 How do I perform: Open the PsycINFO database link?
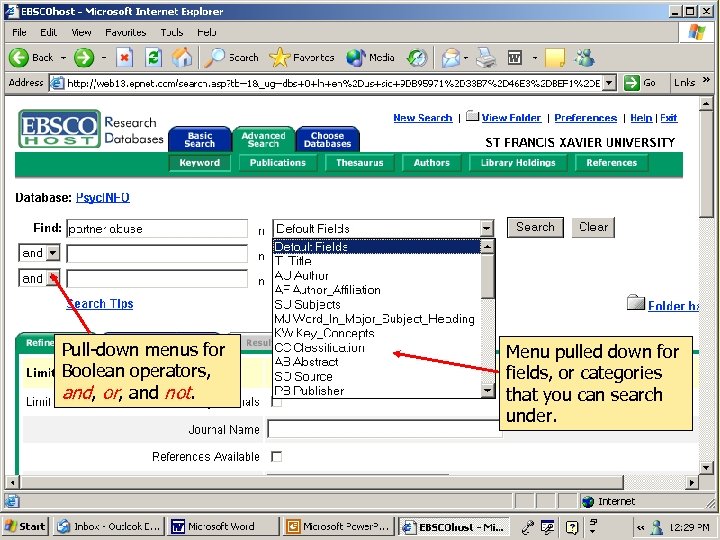click(103, 198)
